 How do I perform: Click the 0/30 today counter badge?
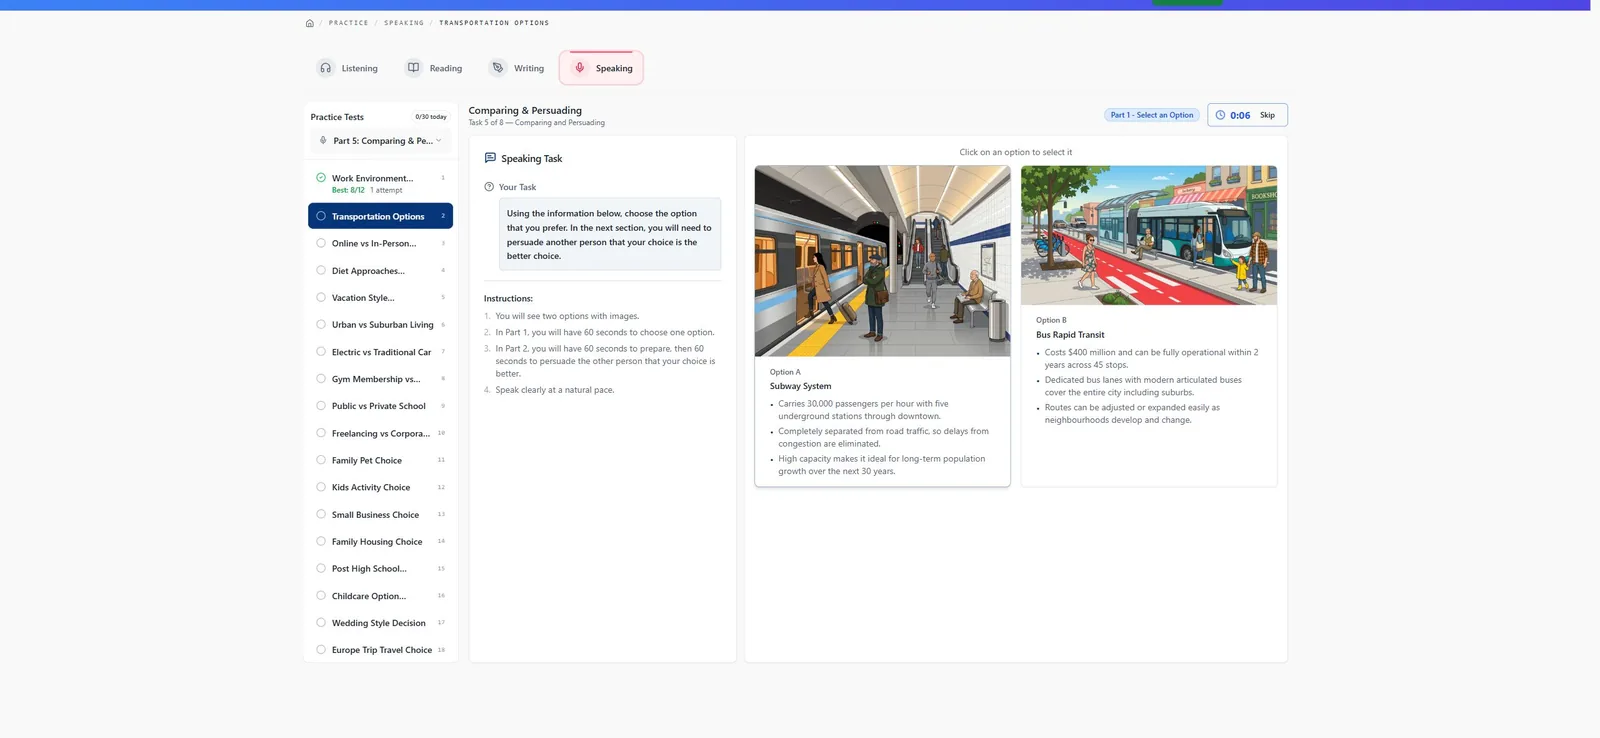click(x=431, y=117)
